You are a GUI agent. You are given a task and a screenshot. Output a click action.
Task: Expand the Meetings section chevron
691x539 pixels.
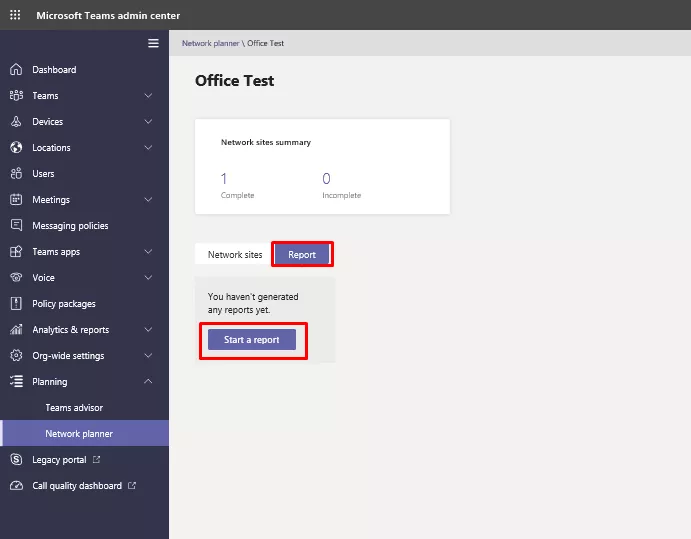pyautogui.click(x=148, y=200)
